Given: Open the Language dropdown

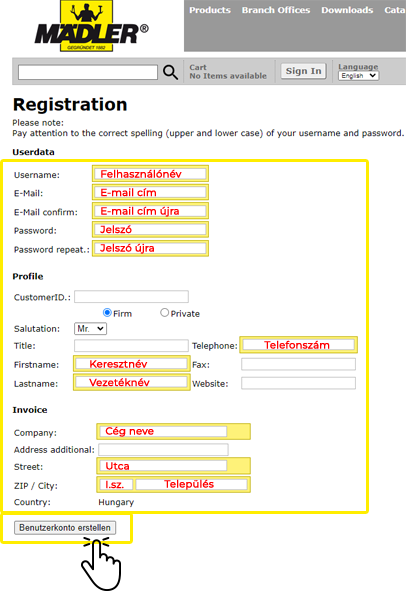Looking at the screenshot, I should tap(358, 76).
